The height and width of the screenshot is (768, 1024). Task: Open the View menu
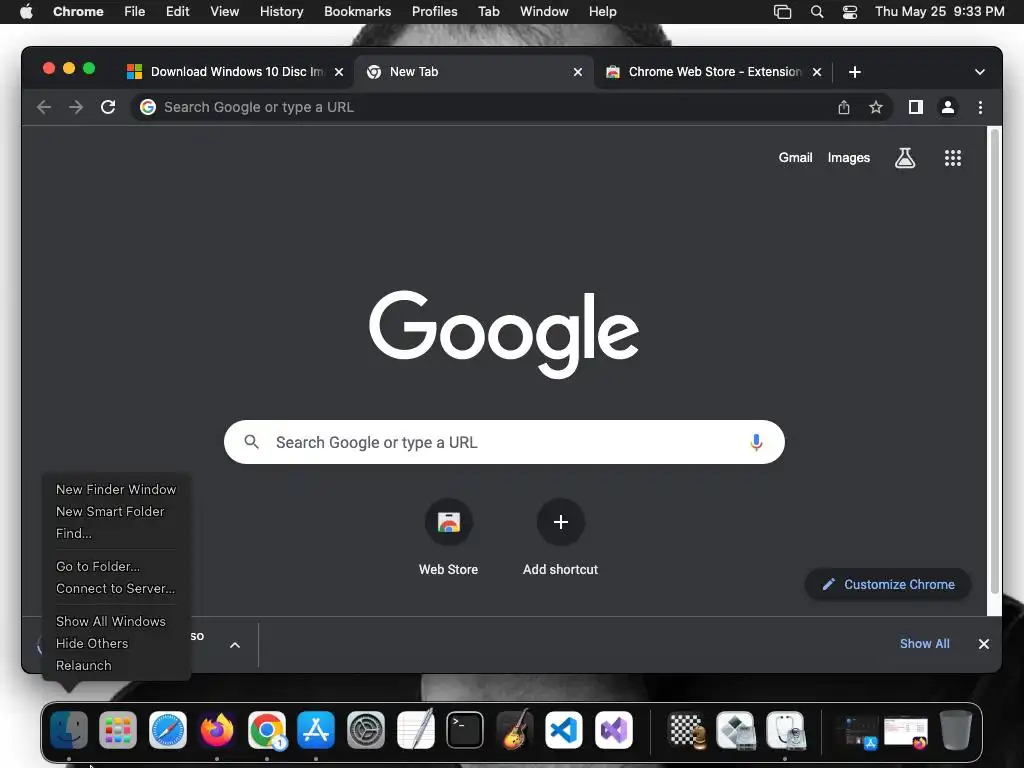tap(224, 12)
